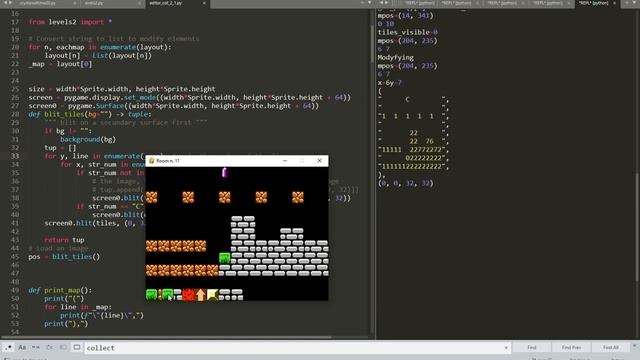Pick the up arrow palette tile

(200, 294)
